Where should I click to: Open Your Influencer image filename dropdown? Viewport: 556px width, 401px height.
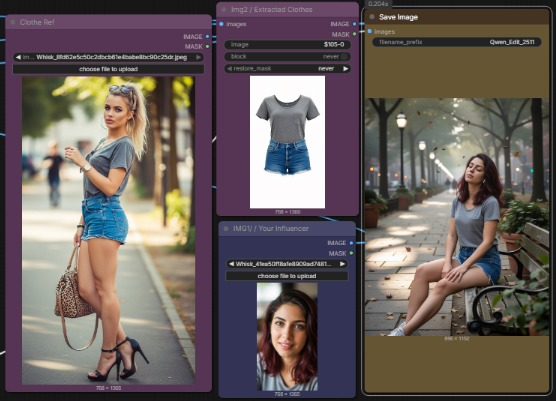[x=287, y=264]
